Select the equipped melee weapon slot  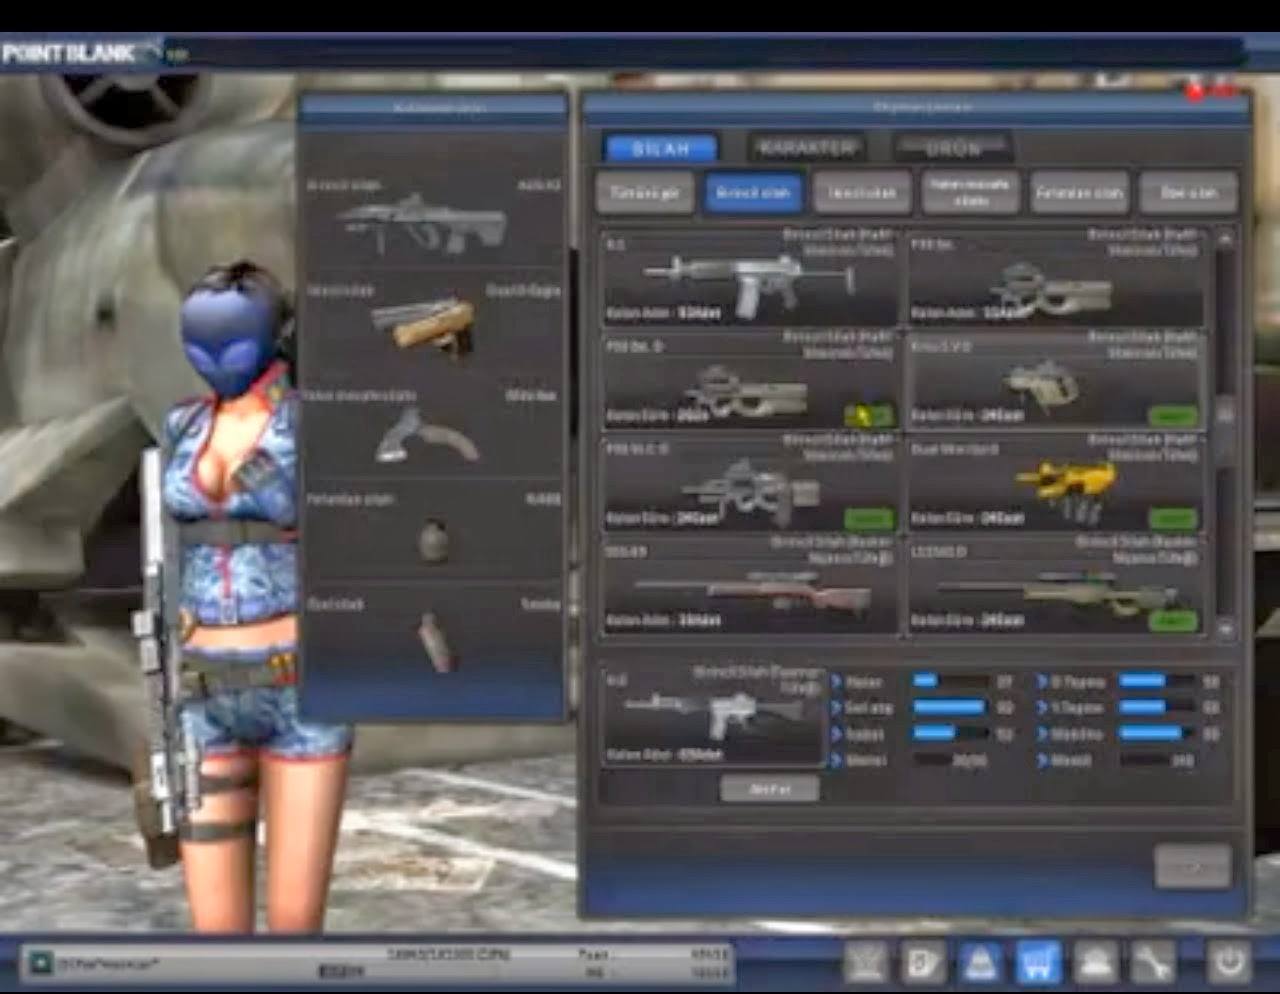pyautogui.click(x=433, y=430)
